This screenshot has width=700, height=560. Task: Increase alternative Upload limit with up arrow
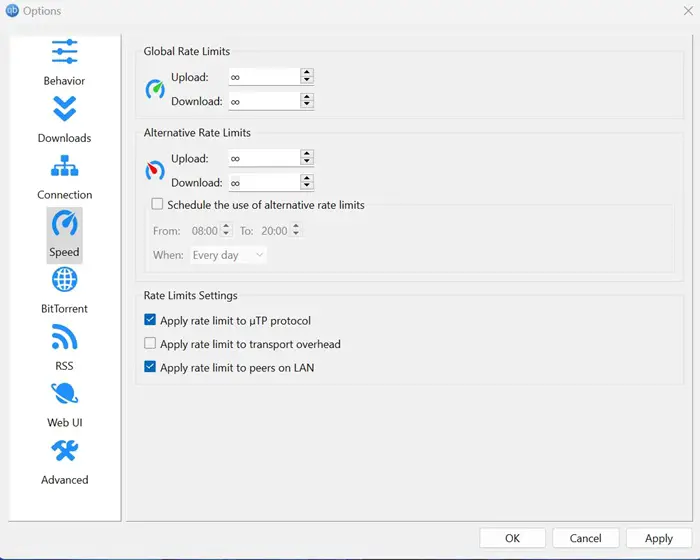click(307, 154)
